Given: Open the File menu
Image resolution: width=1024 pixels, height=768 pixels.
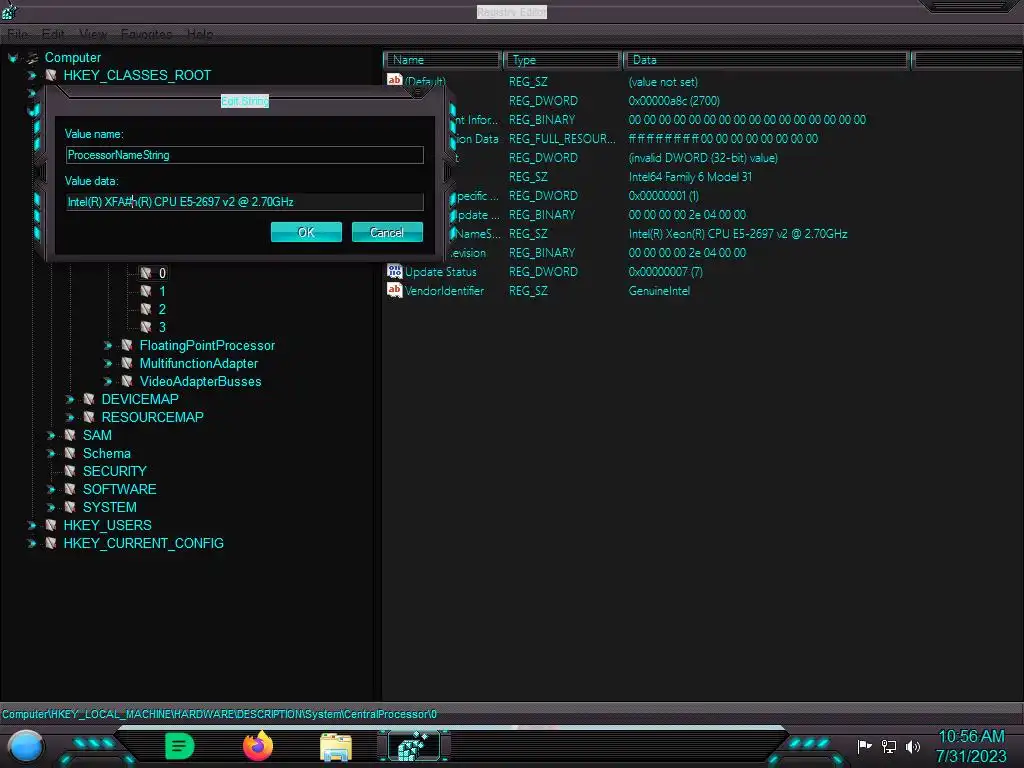Looking at the screenshot, I should pos(18,34).
